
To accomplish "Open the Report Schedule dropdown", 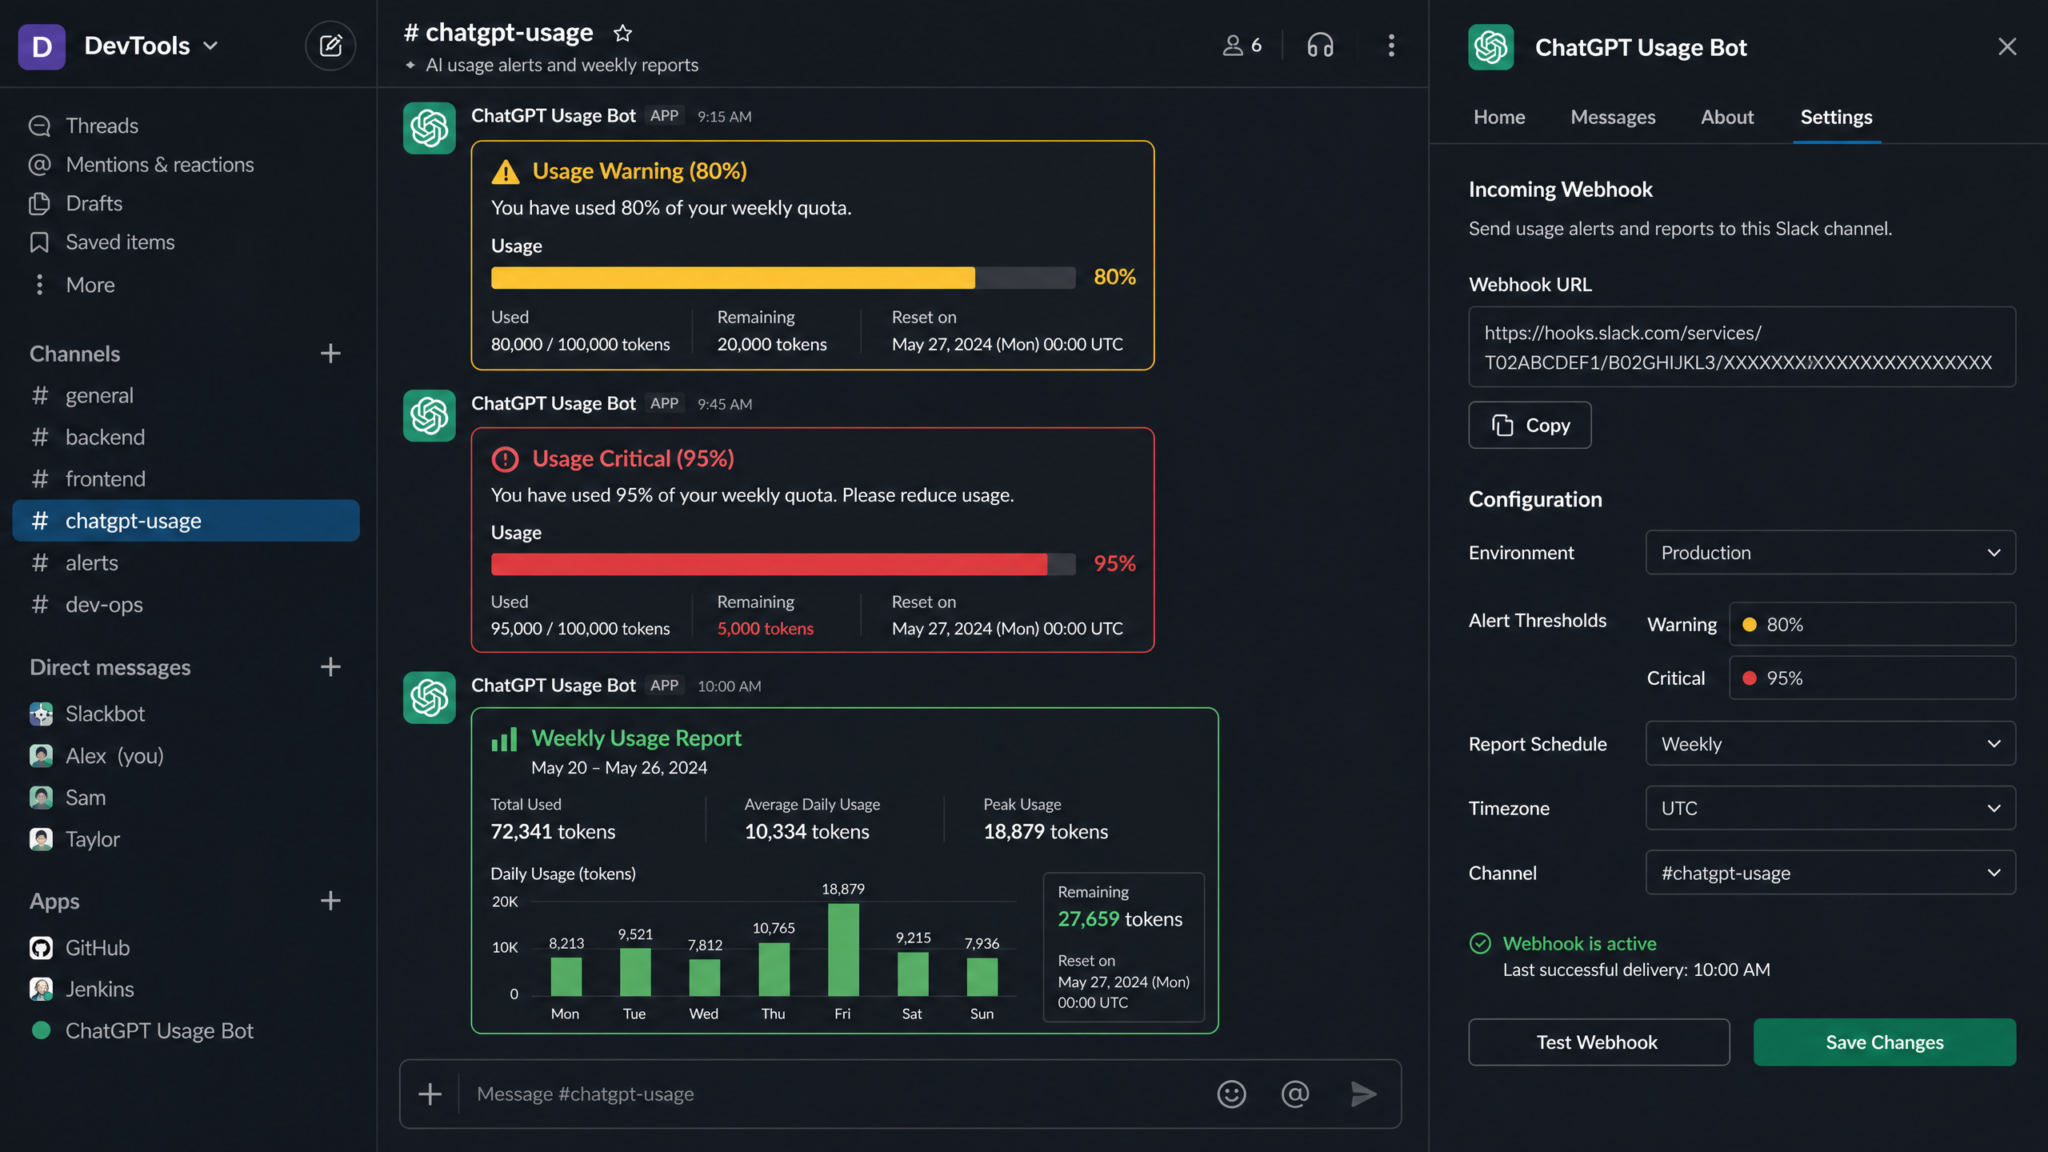I will 1830,744.
